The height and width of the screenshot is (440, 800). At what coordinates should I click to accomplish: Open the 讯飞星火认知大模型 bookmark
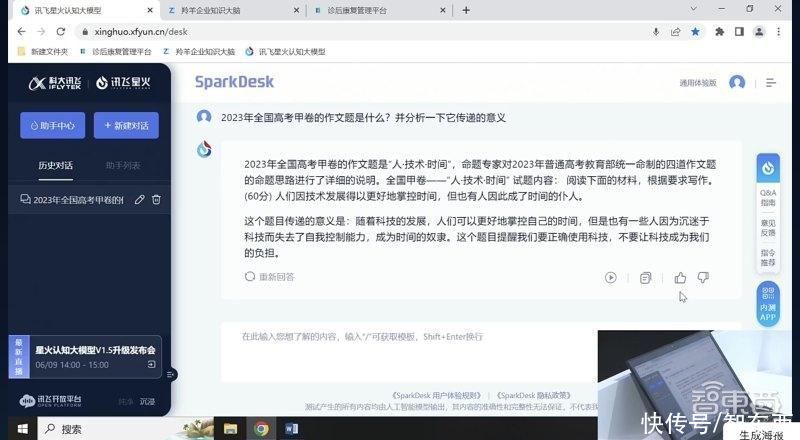(285, 52)
